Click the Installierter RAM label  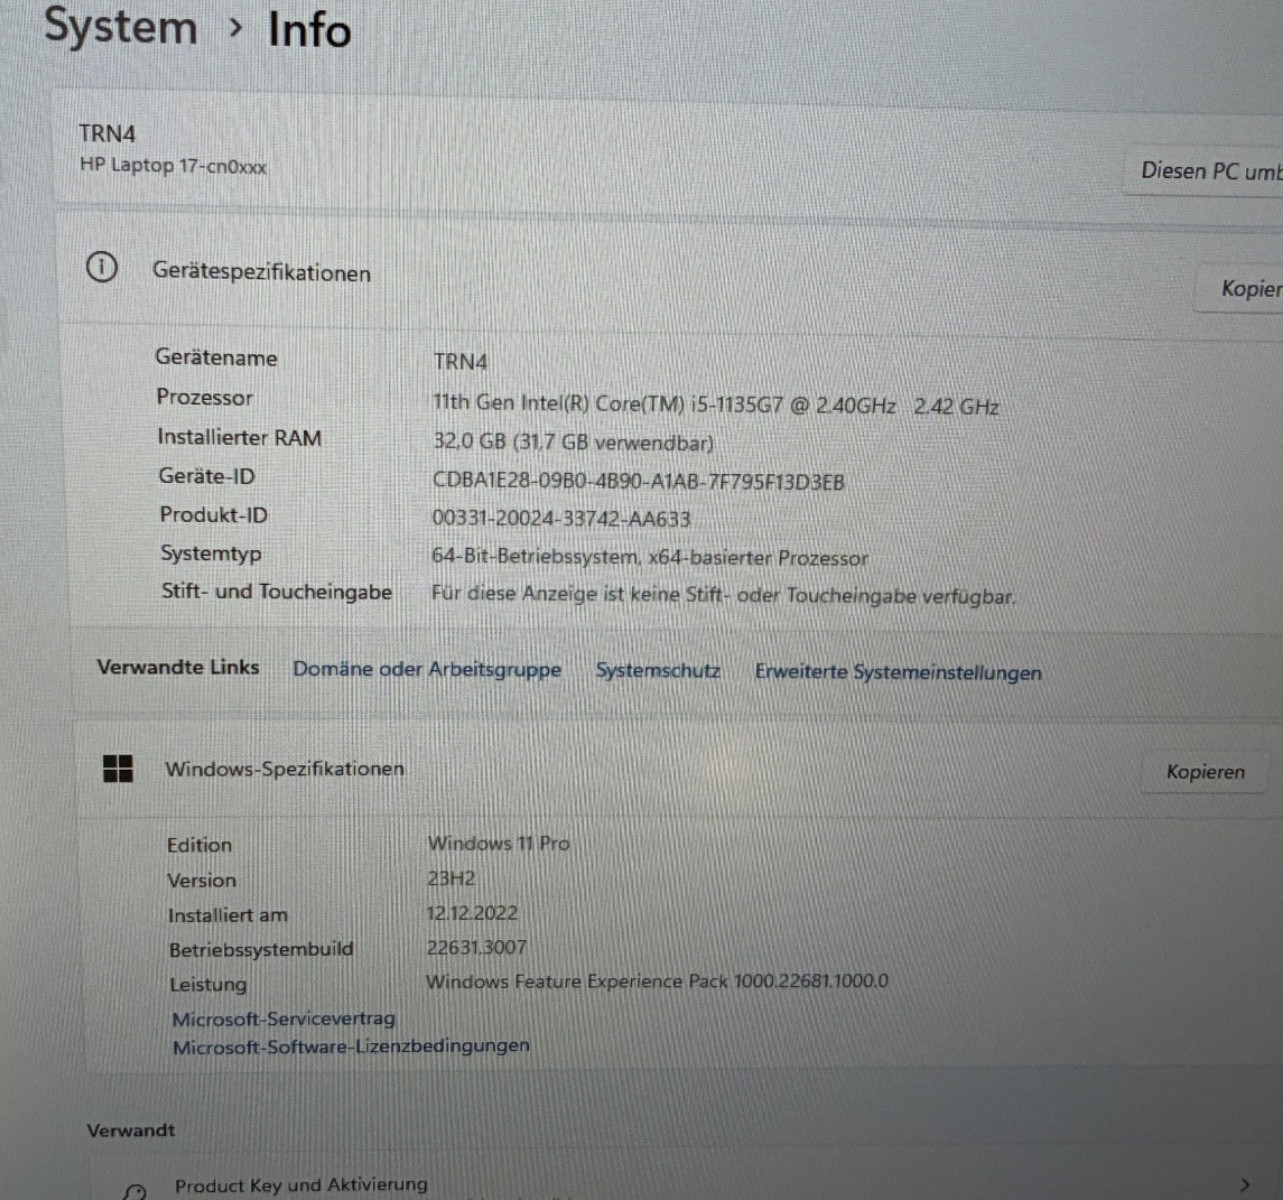pos(239,437)
